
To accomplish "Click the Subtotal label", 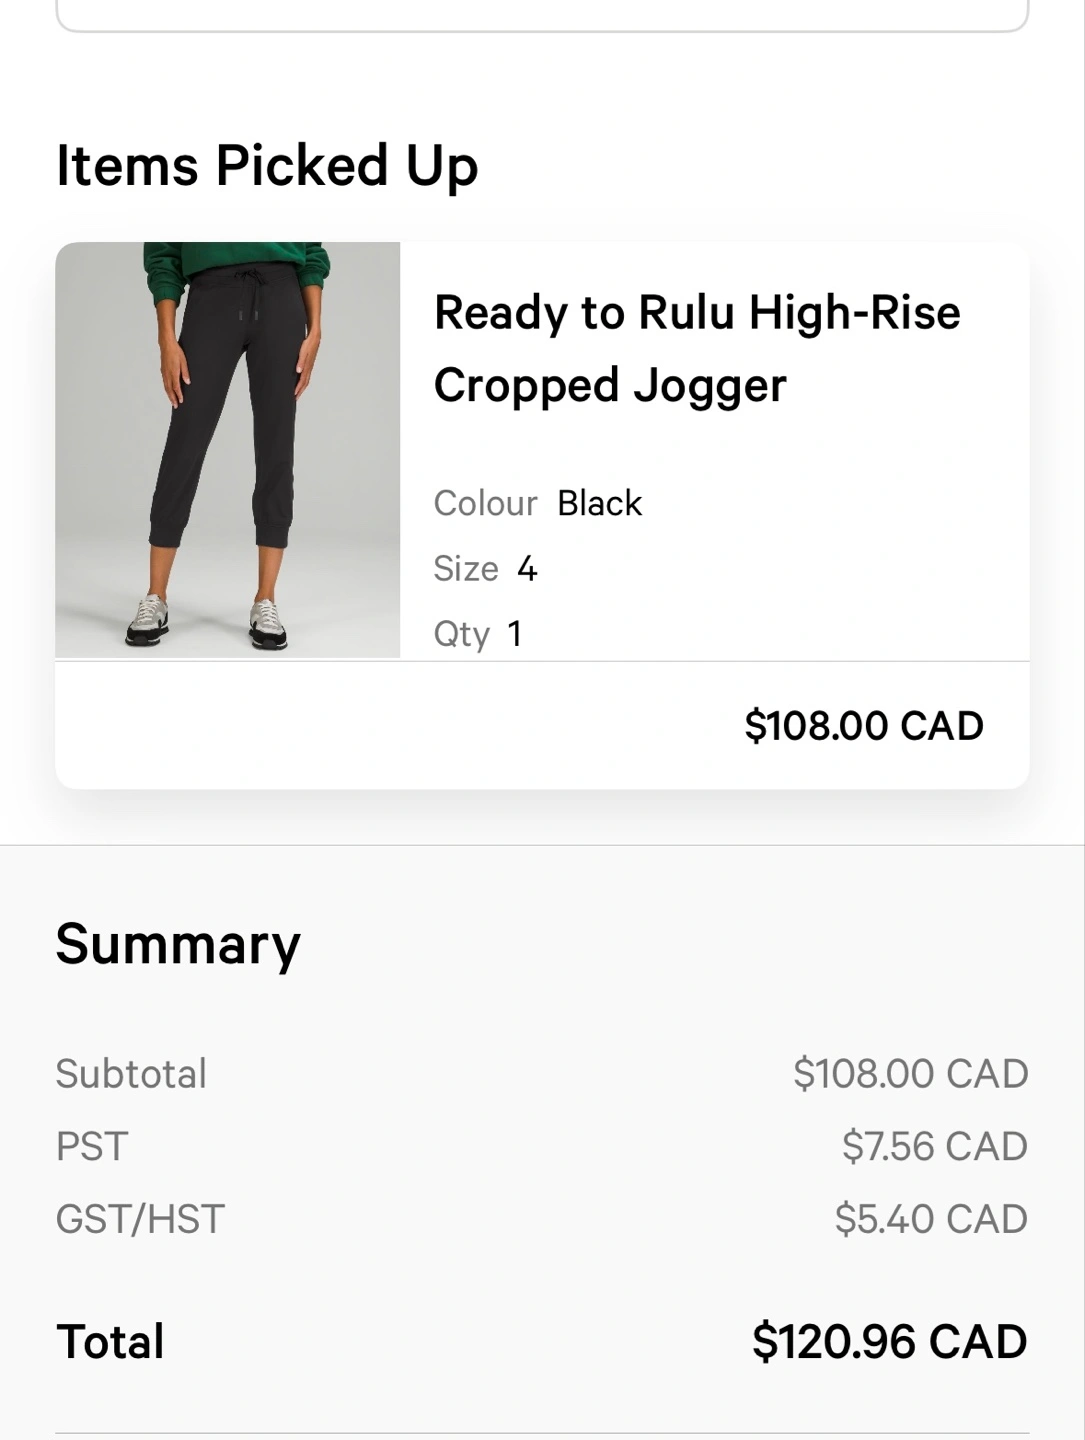I will [131, 1073].
